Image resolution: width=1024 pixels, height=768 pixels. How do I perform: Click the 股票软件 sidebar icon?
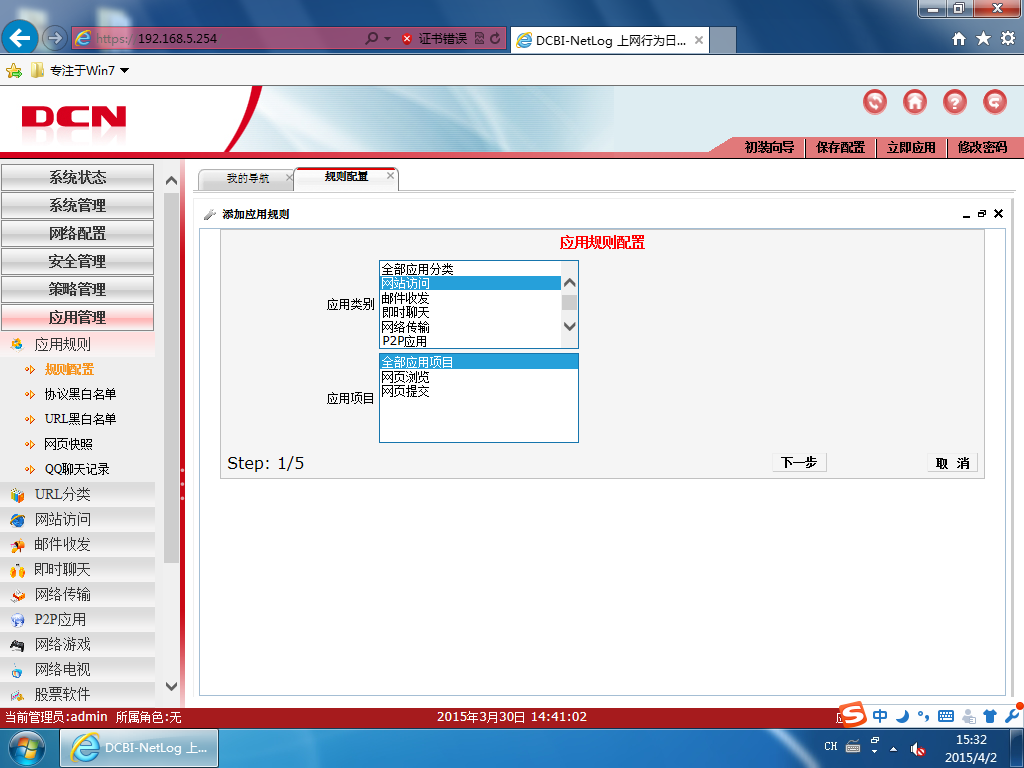click(17, 695)
